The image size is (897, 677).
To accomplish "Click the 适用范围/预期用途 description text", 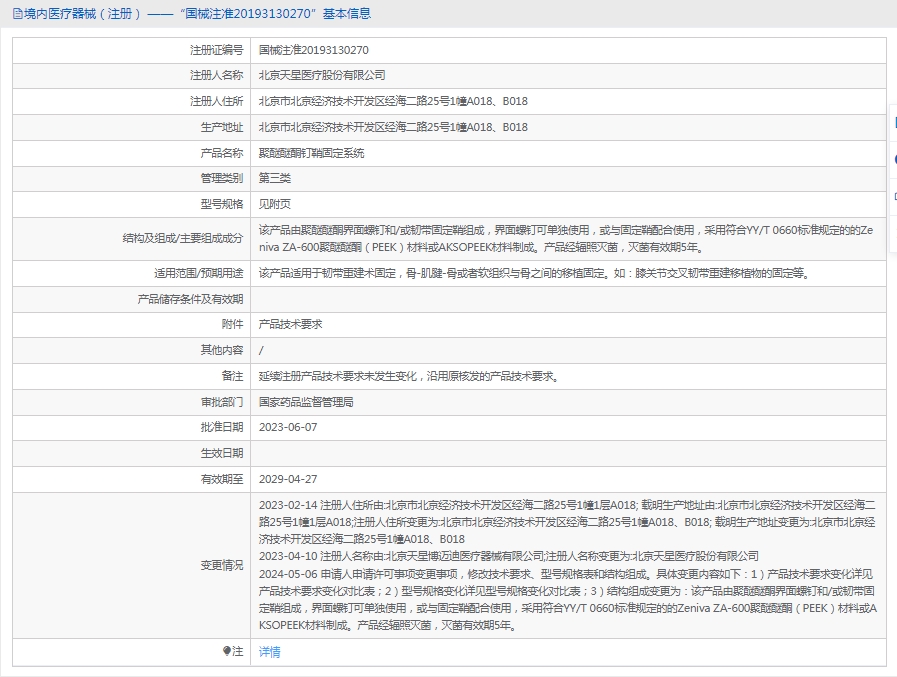I will tap(535, 273).
